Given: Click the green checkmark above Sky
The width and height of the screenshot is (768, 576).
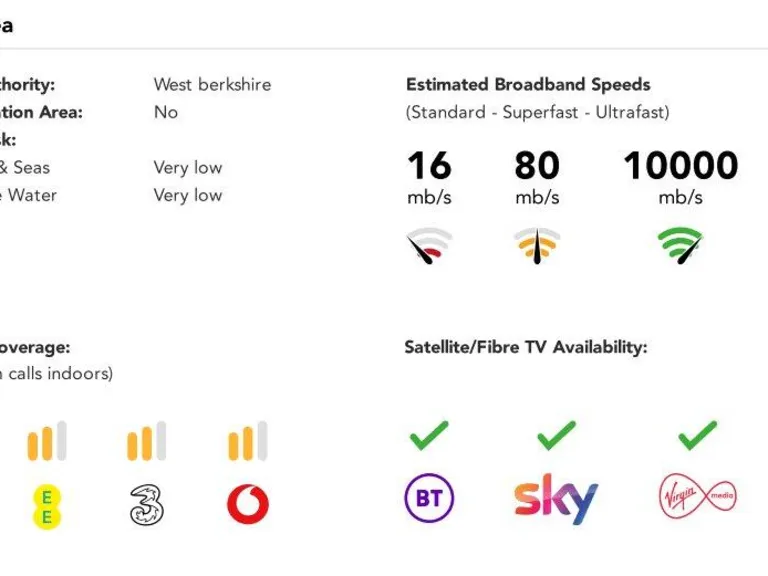Looking at the screenshot, I should click(556, 435).
